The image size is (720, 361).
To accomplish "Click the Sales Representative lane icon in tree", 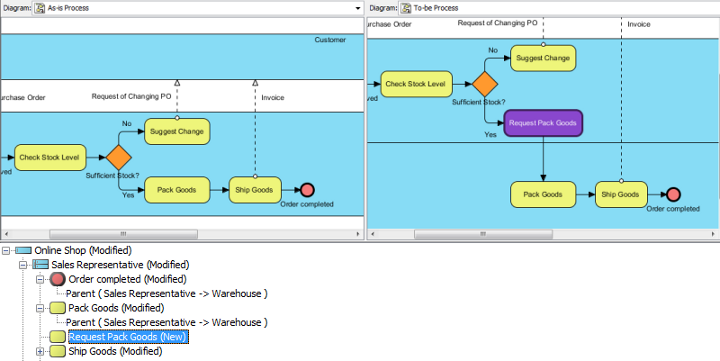I will [40, 265].
